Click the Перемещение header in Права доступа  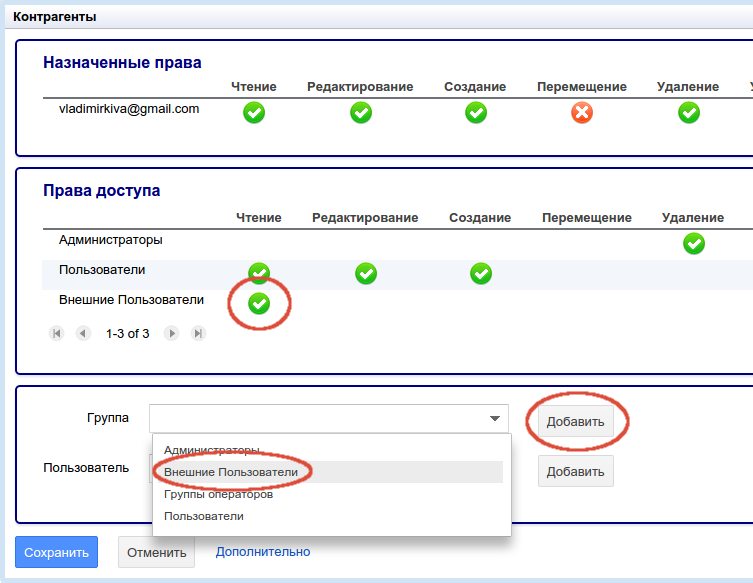(587, 218)
